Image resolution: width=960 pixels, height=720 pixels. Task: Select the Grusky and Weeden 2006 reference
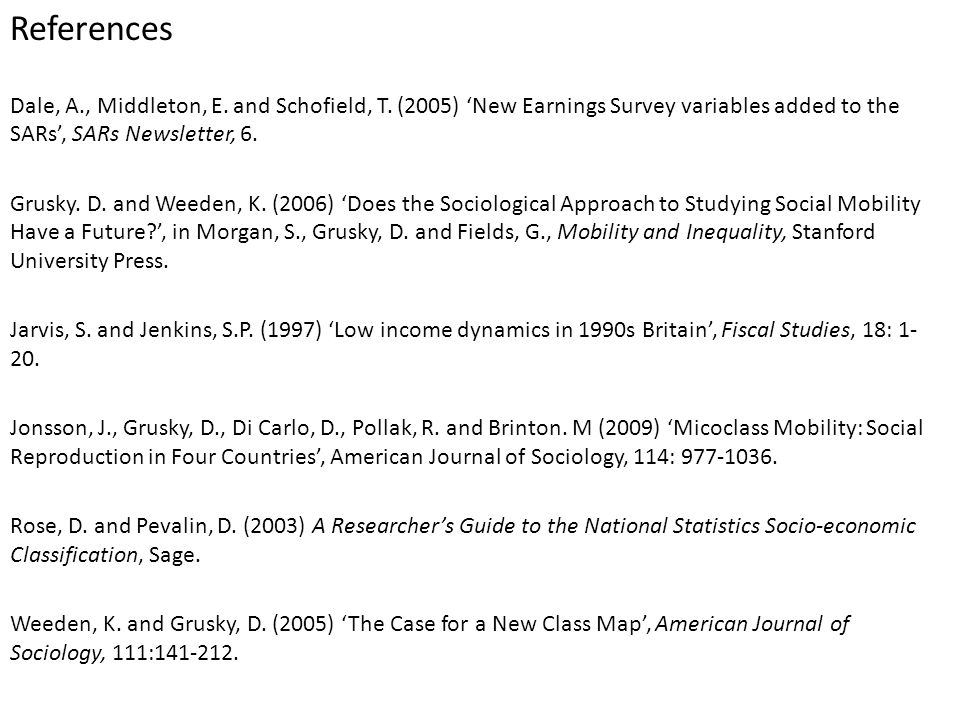(x=465, y=232)
